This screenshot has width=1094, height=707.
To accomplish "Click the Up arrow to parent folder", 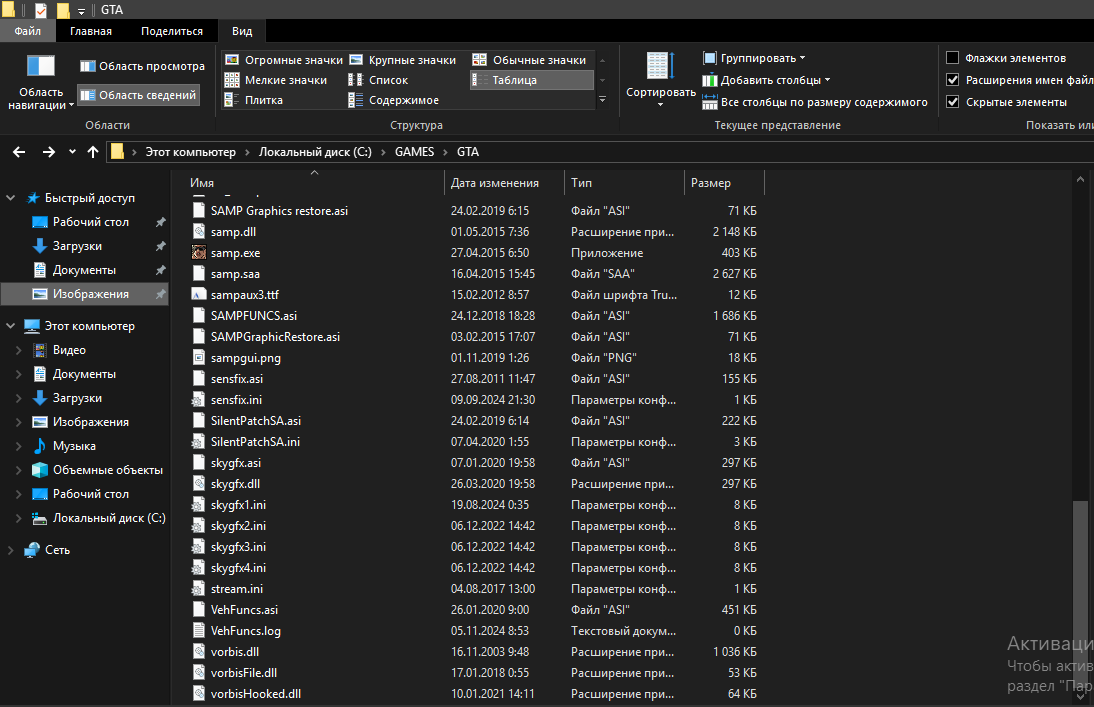I will (93, 152).
